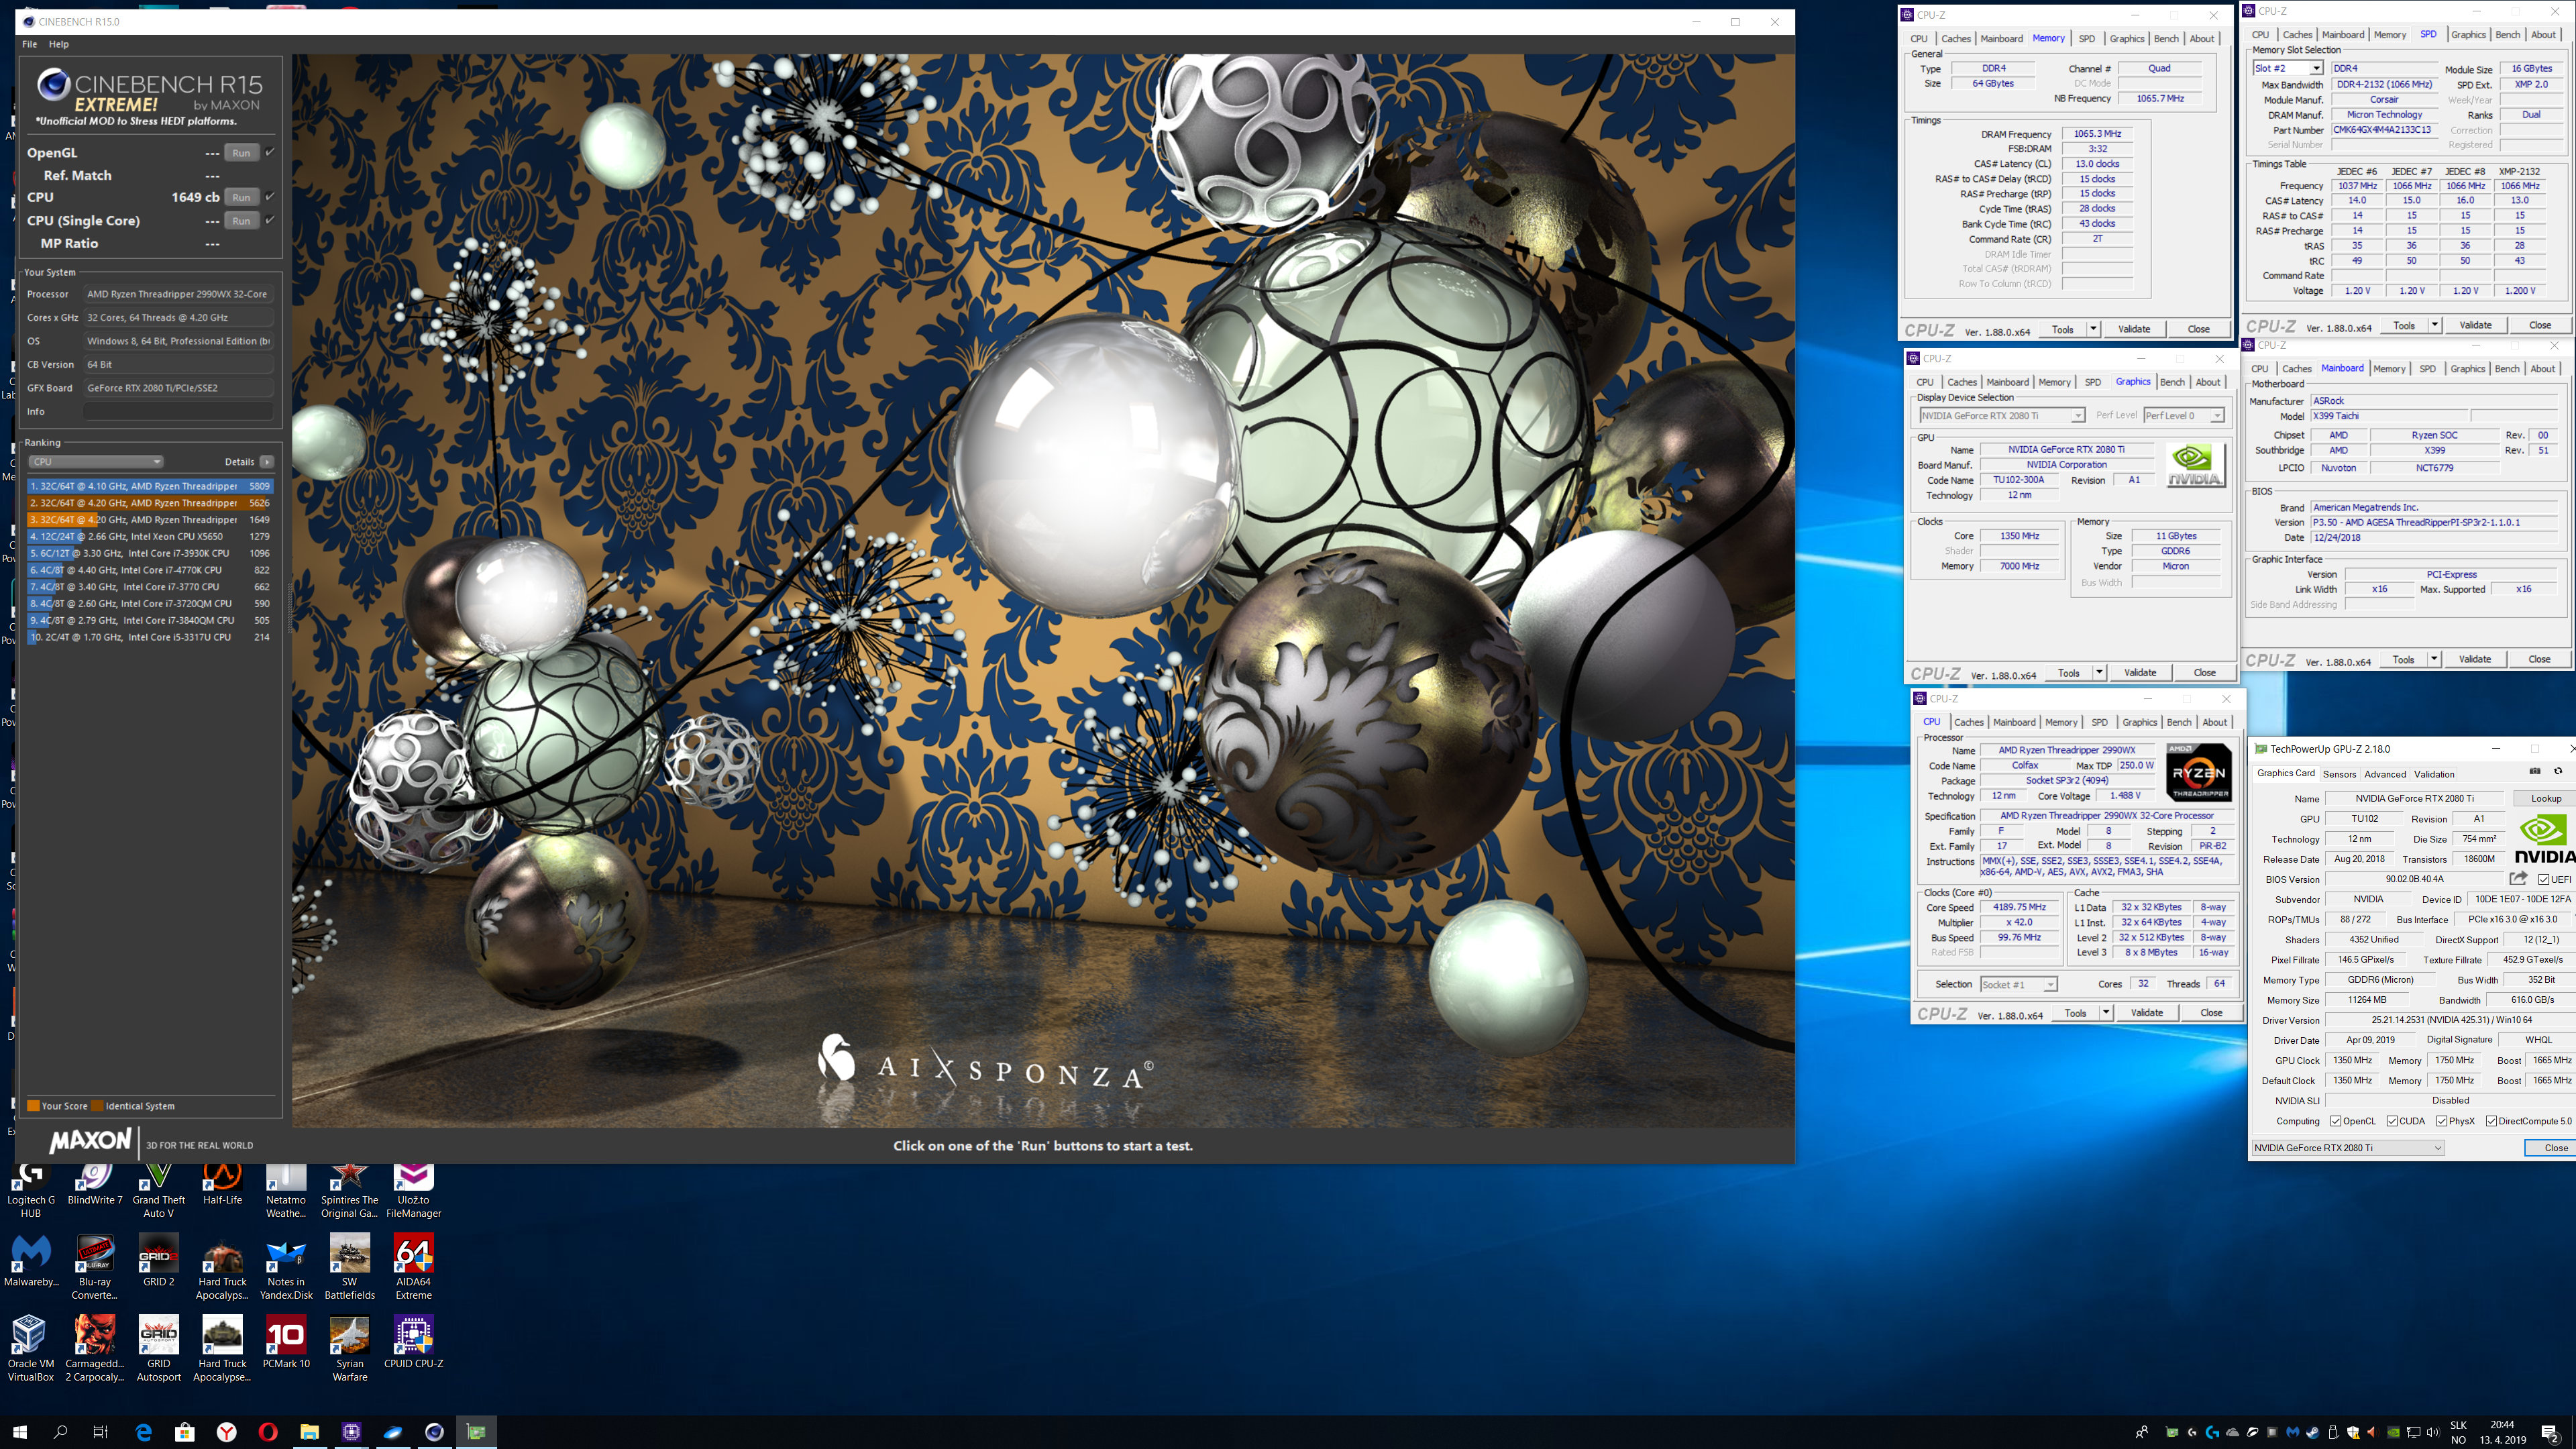Open Notes in Yandex.Disk shortcut

tap(286, 1267)
